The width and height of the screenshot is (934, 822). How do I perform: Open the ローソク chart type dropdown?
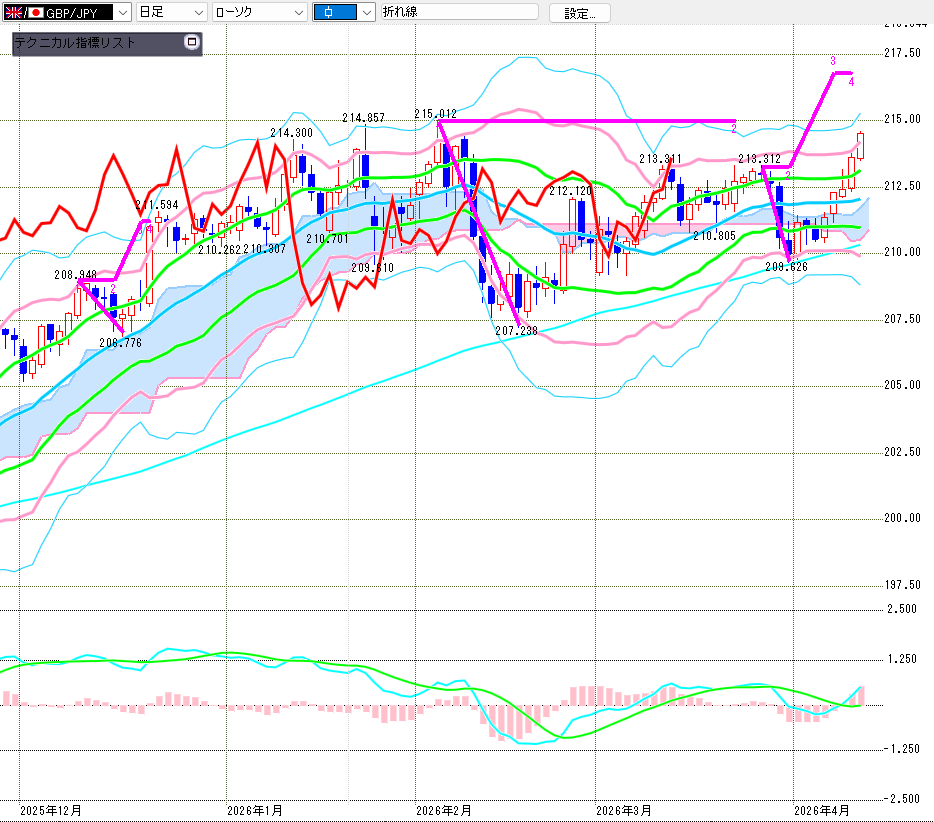[296, 13]
